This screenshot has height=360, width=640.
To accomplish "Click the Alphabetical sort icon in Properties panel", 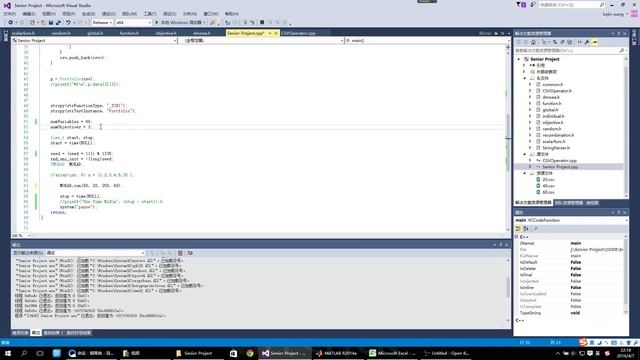I will pyautogui.click(x=526, y=229).
